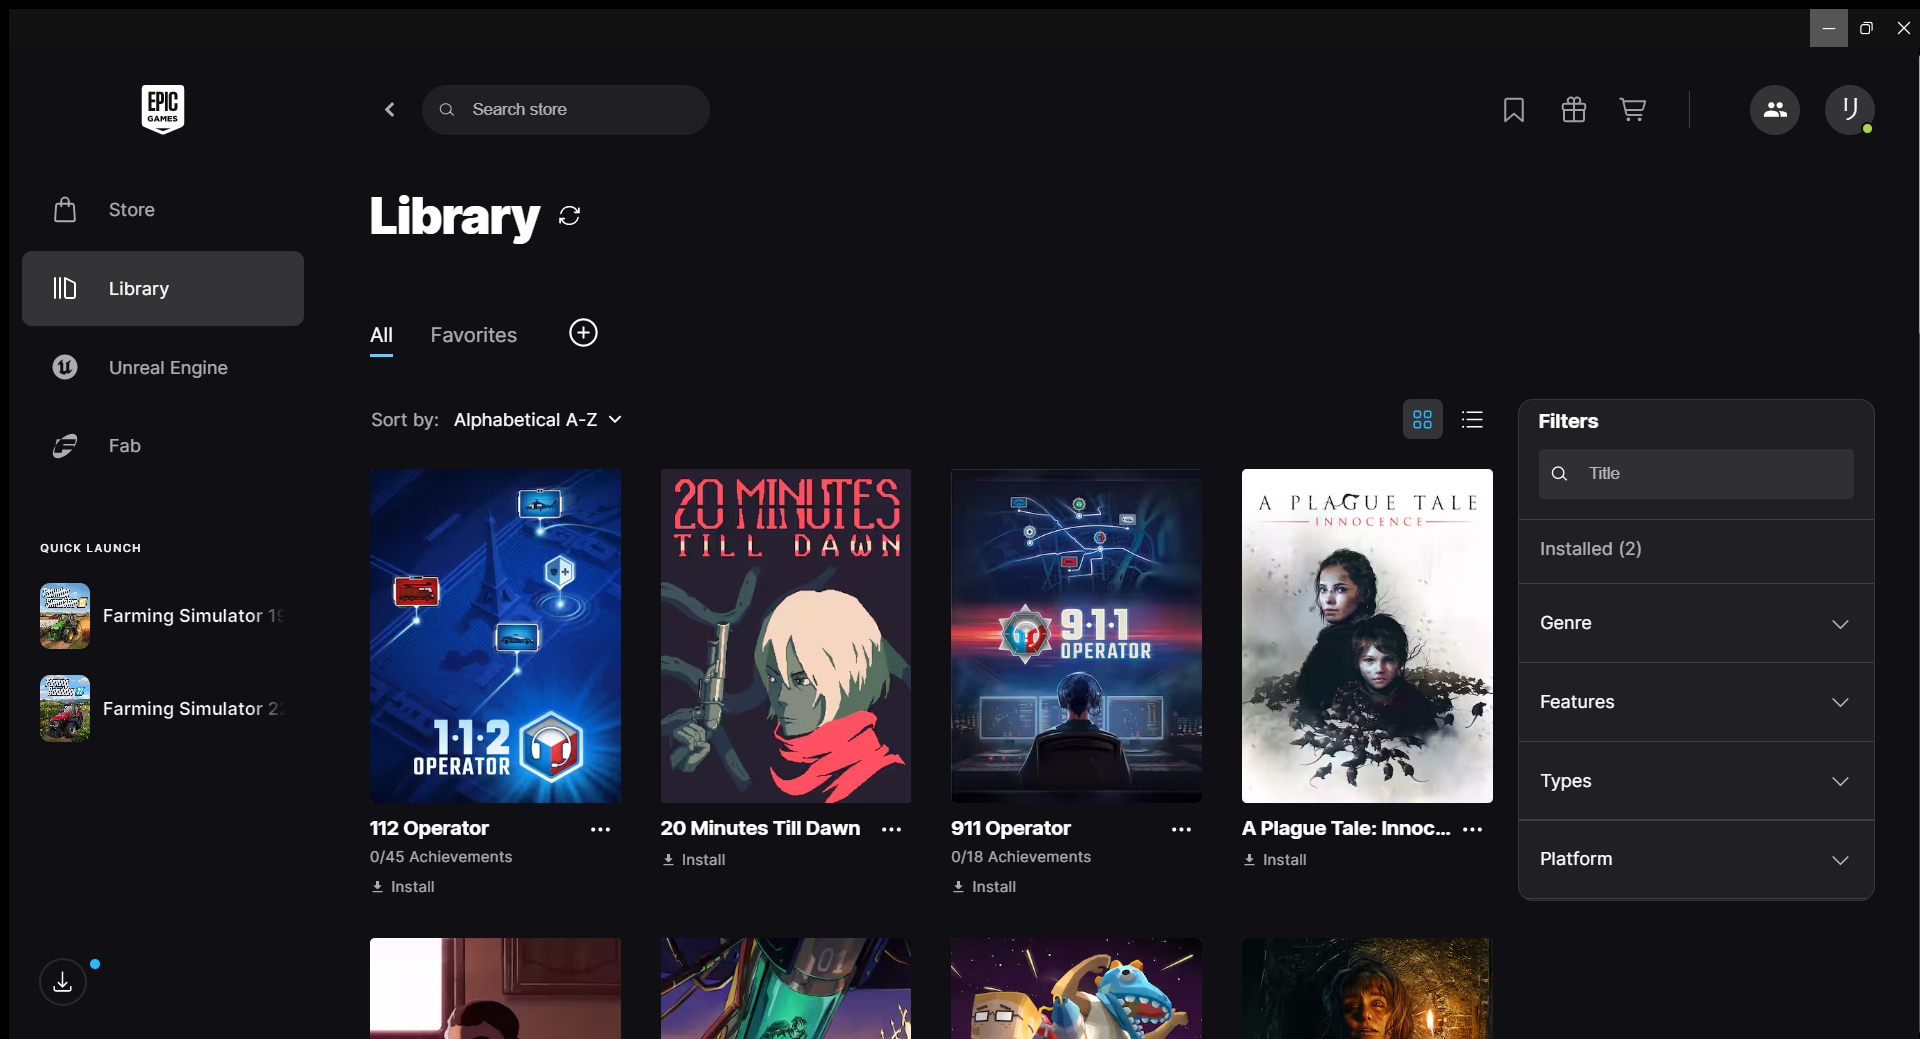The width and height of the screenshot is (1920, 1039).
Task: Click 0/45 Achievements under 112 Operator
Action: (441, 857)
